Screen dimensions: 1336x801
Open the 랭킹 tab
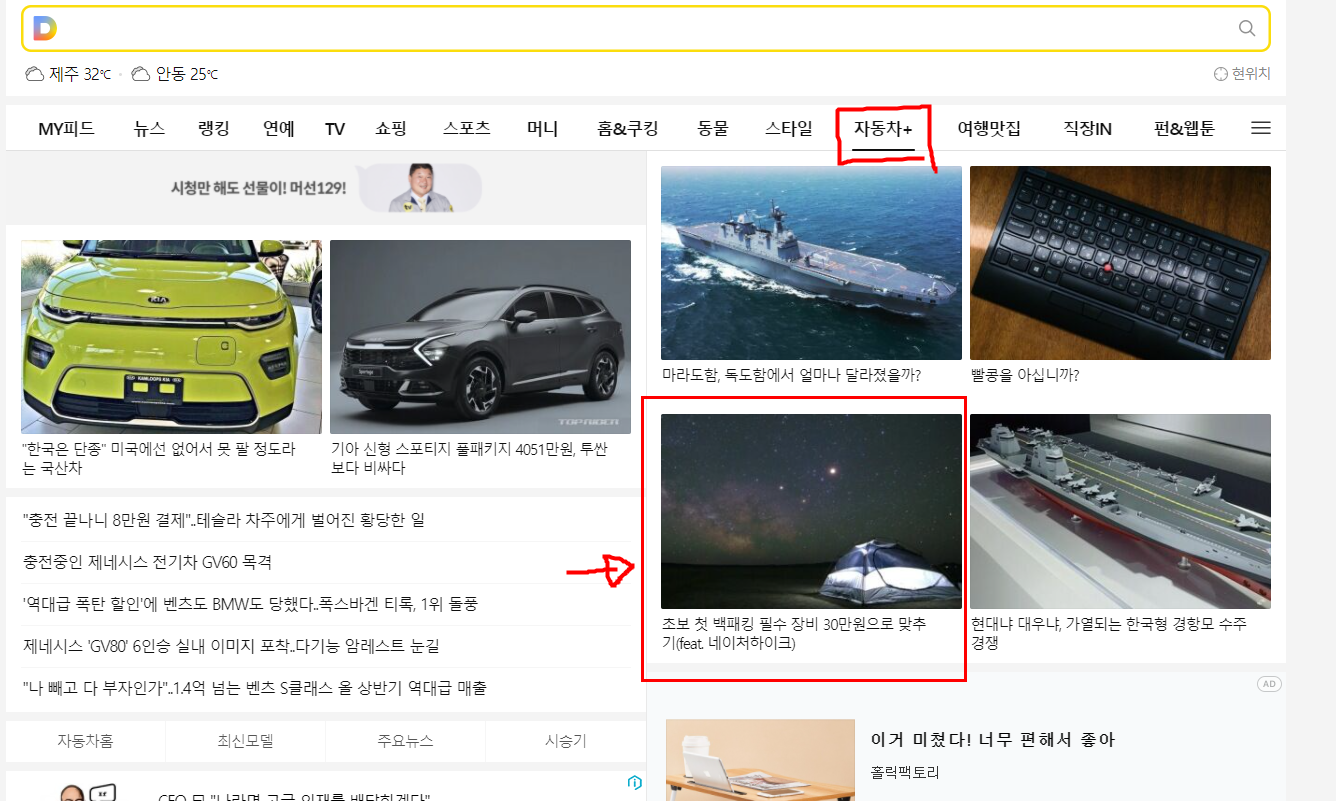pyautogui.click(x=214, y=128)
